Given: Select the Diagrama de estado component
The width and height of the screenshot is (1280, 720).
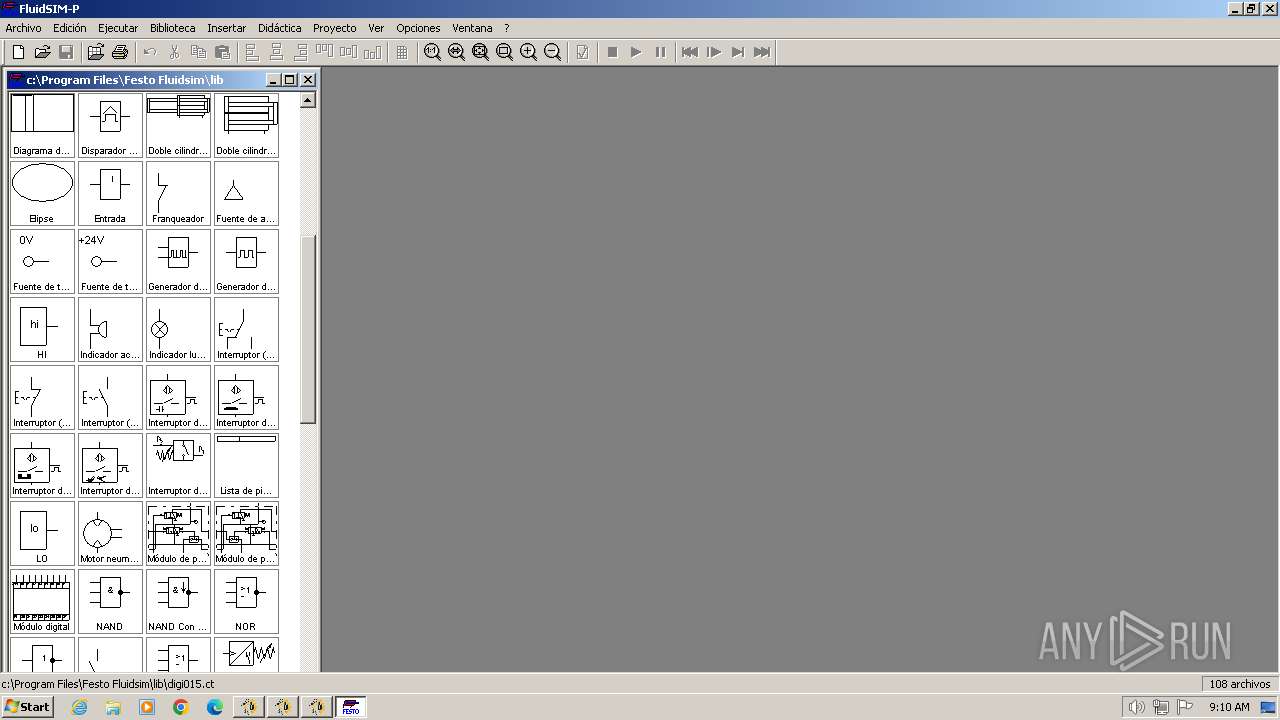Looking at the screenshot, I should click(42, 126).
